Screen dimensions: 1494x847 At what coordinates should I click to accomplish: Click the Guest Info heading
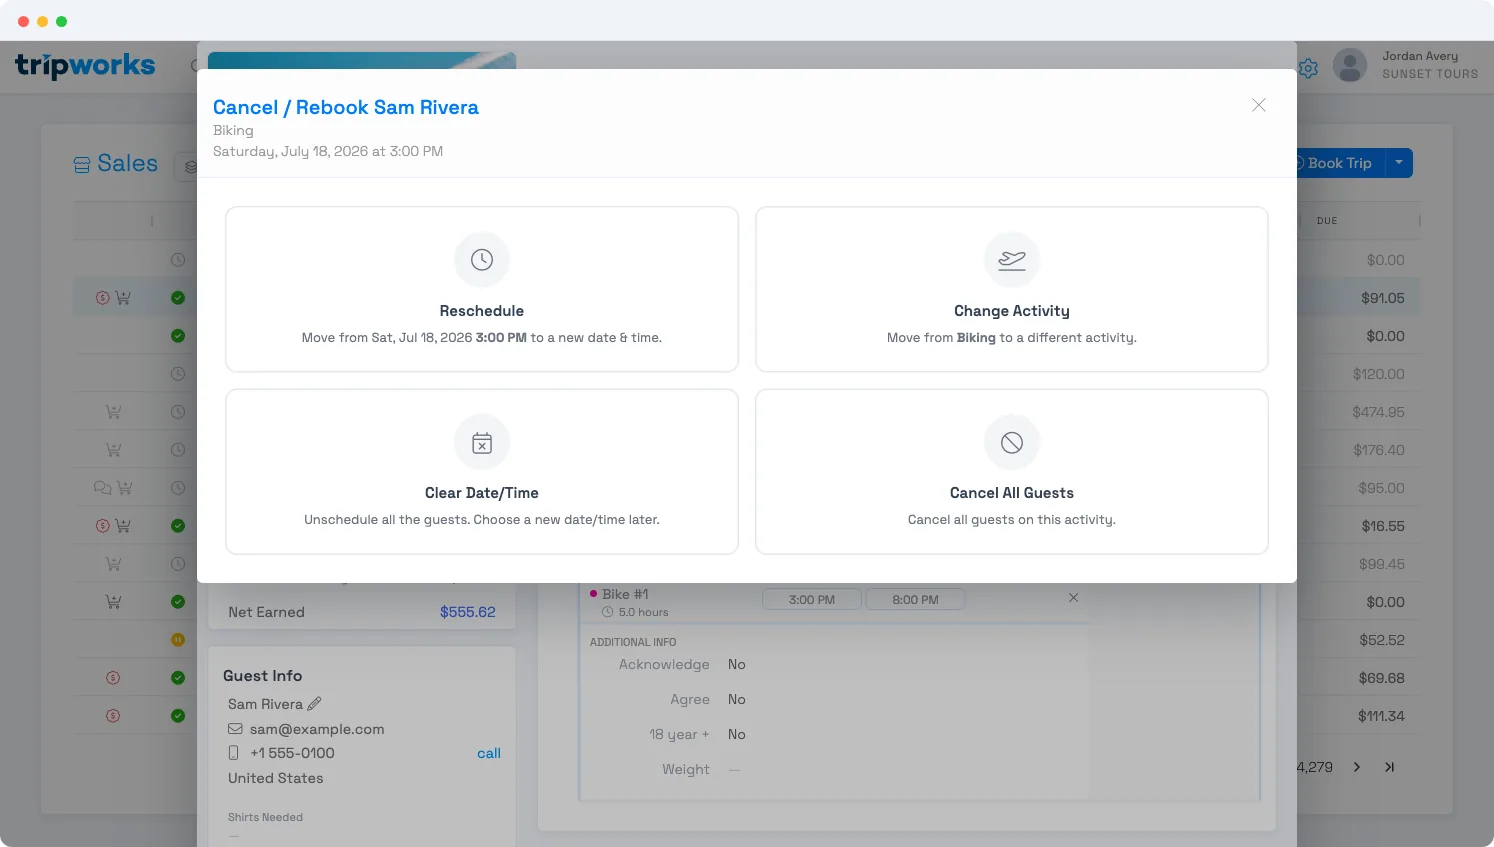[263, 676]
